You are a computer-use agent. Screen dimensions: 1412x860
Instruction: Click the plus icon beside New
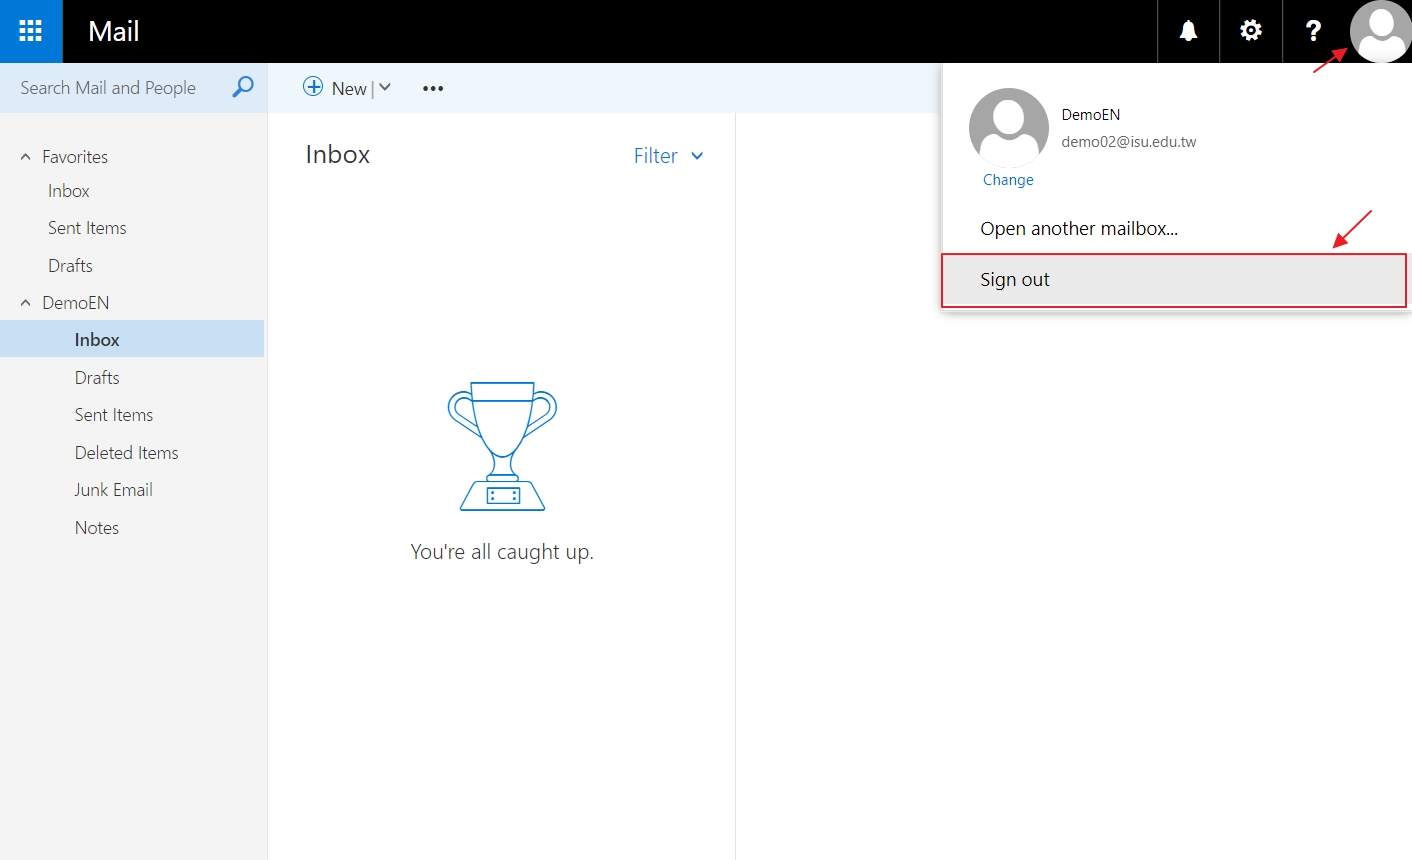click(313, 87)
